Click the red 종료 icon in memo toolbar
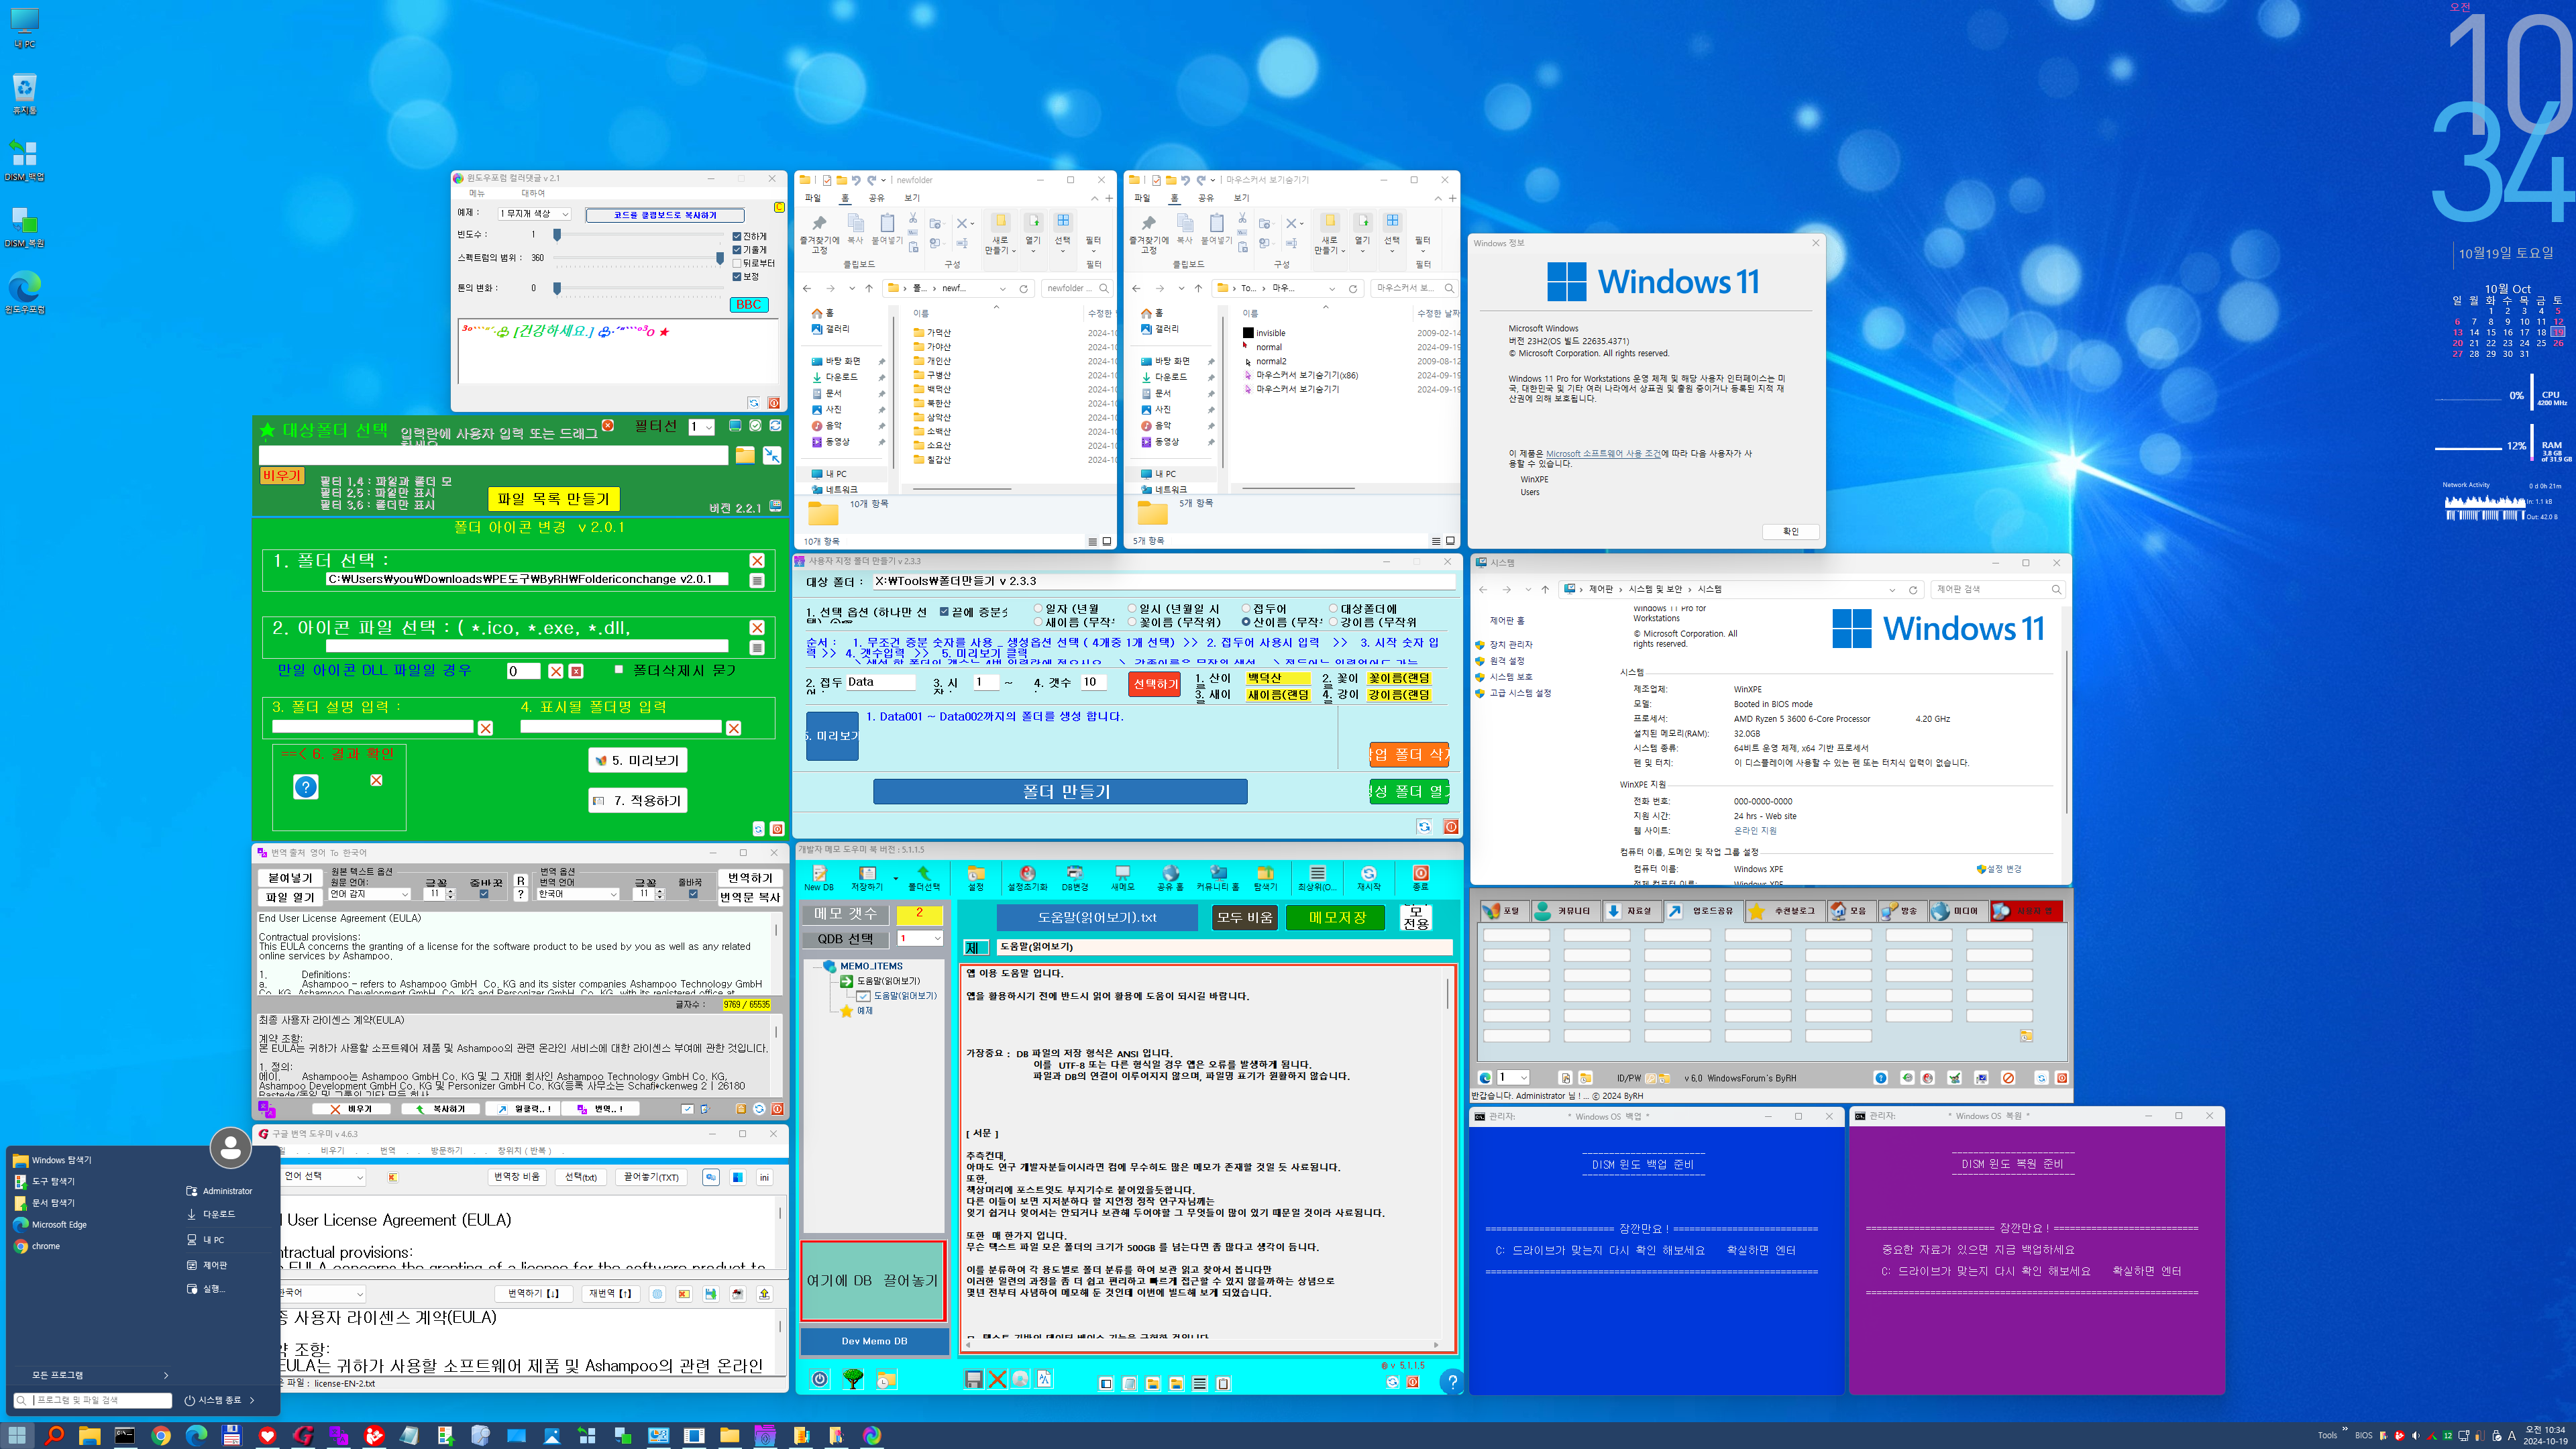The height and width of the screenshot is (1449, 2576). (1421, 877)
